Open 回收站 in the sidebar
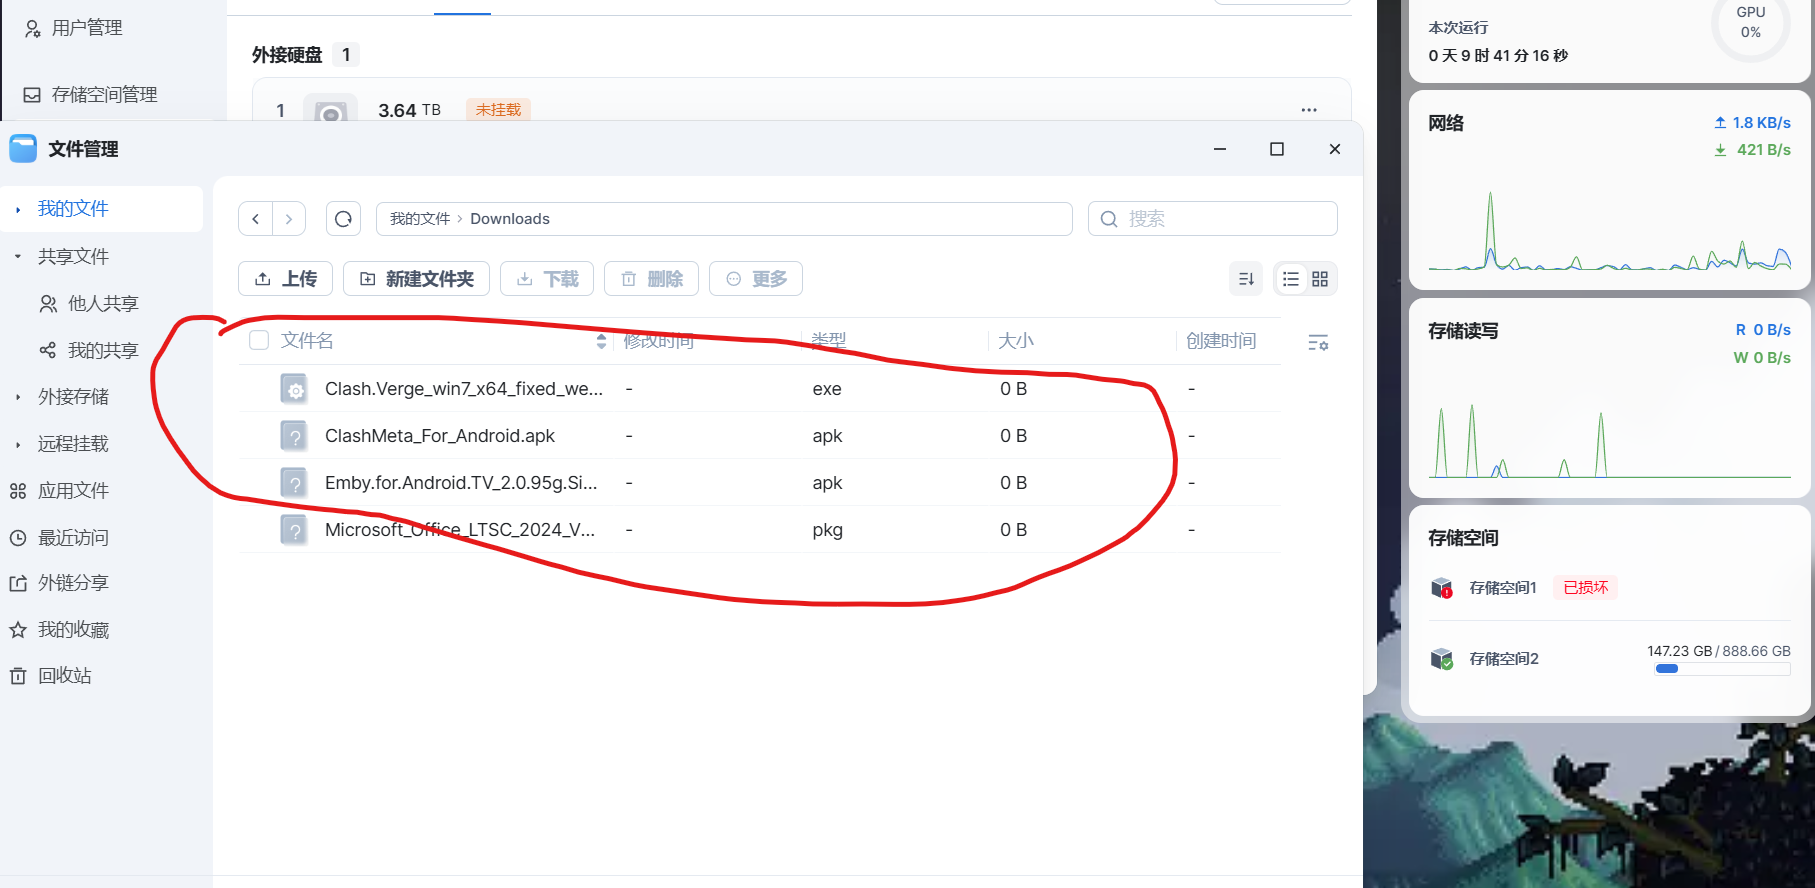1815x888 pixels. tap(50, 676)
